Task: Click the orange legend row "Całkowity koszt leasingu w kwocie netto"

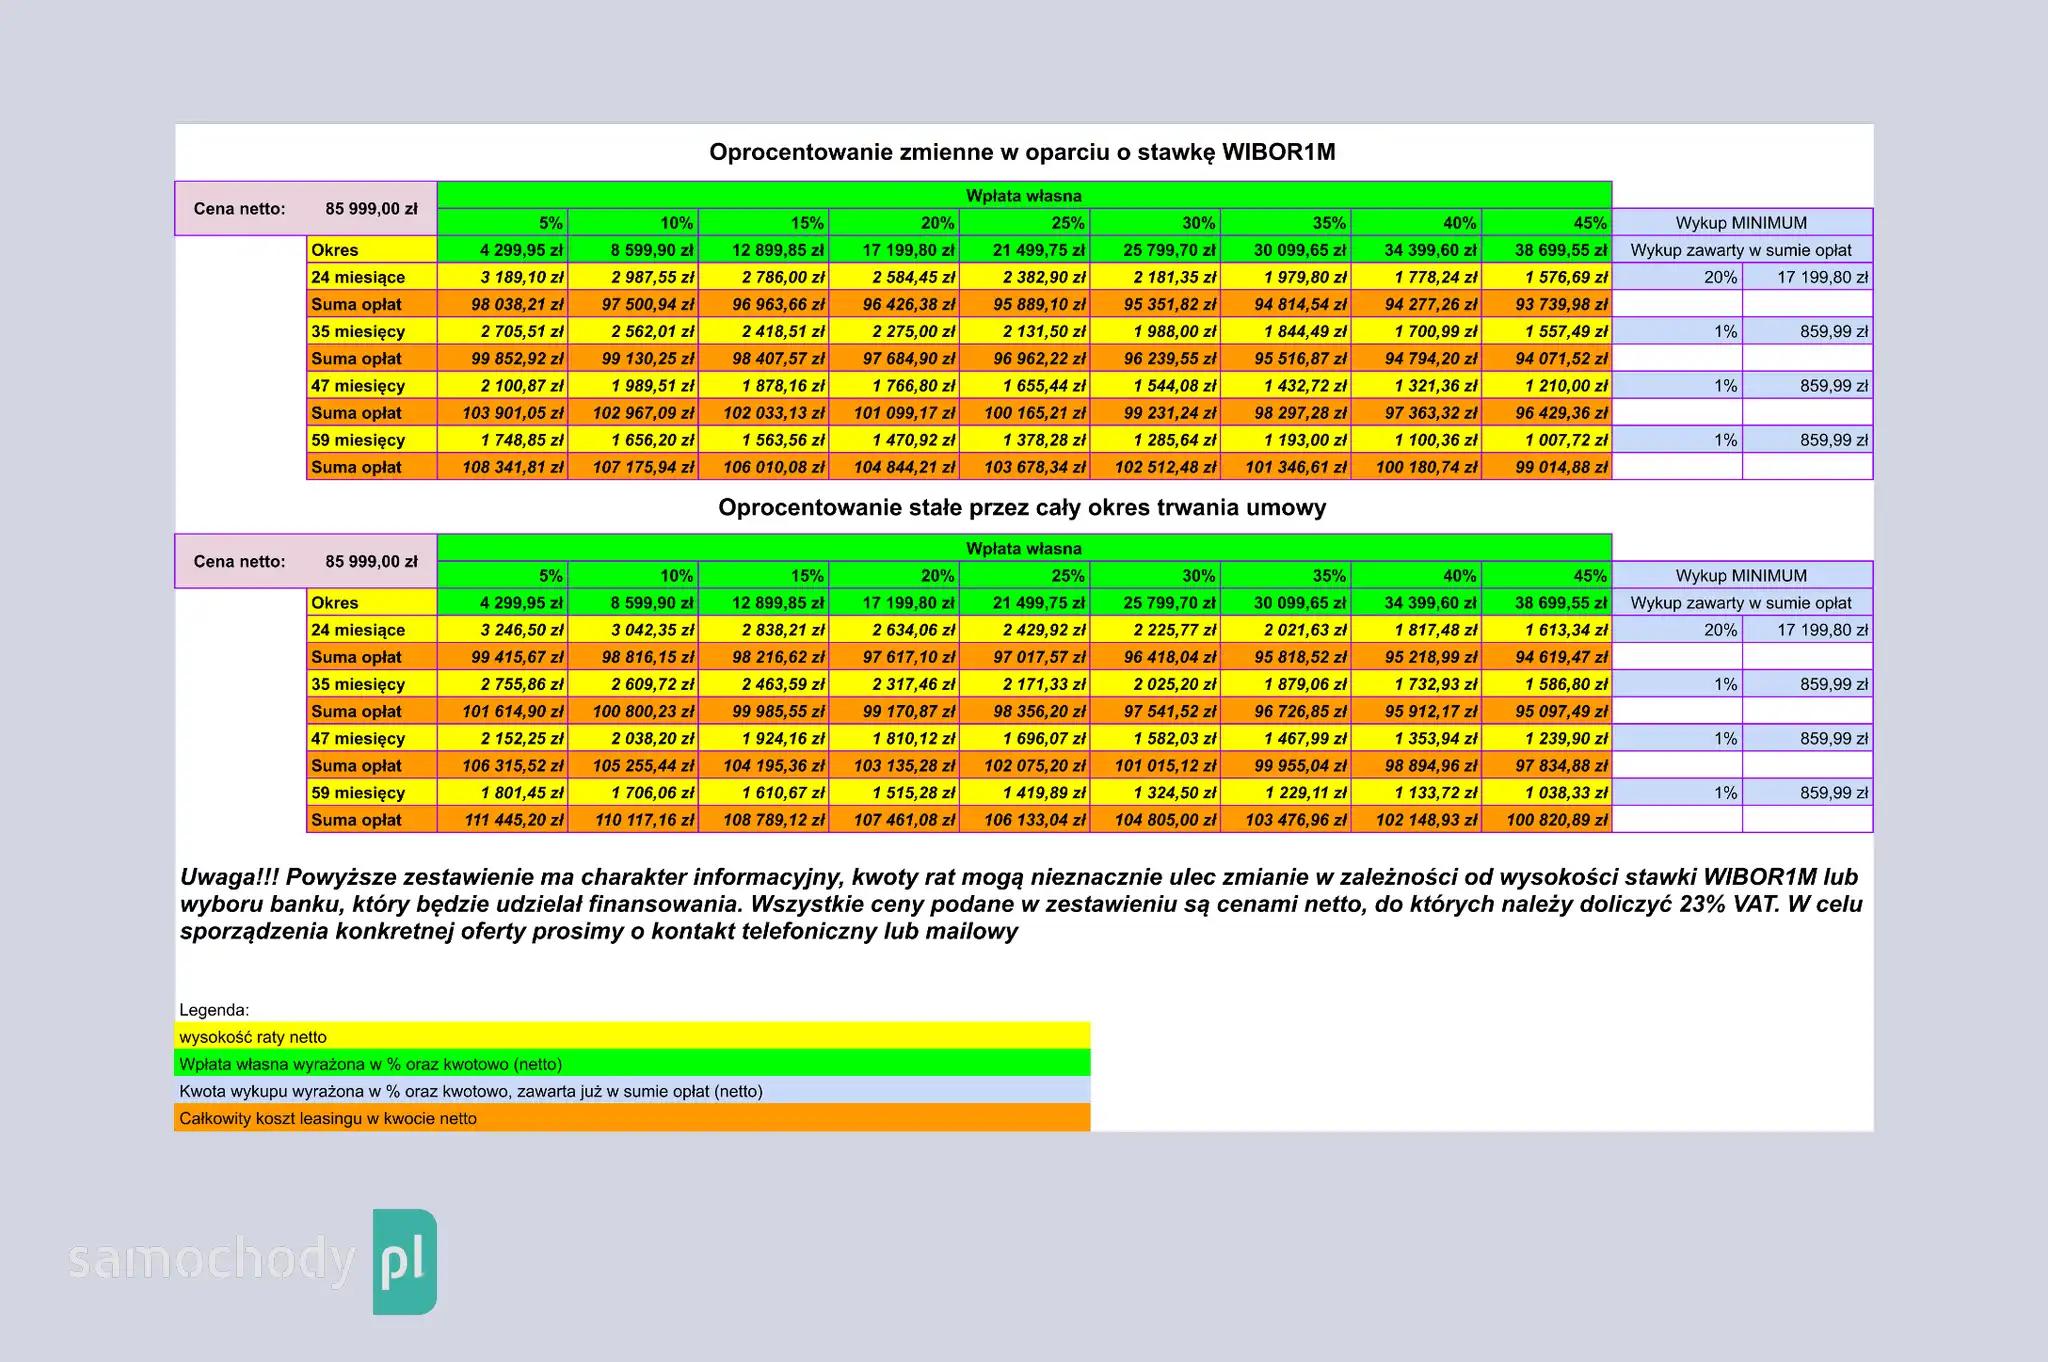Action: (632, 1118)
